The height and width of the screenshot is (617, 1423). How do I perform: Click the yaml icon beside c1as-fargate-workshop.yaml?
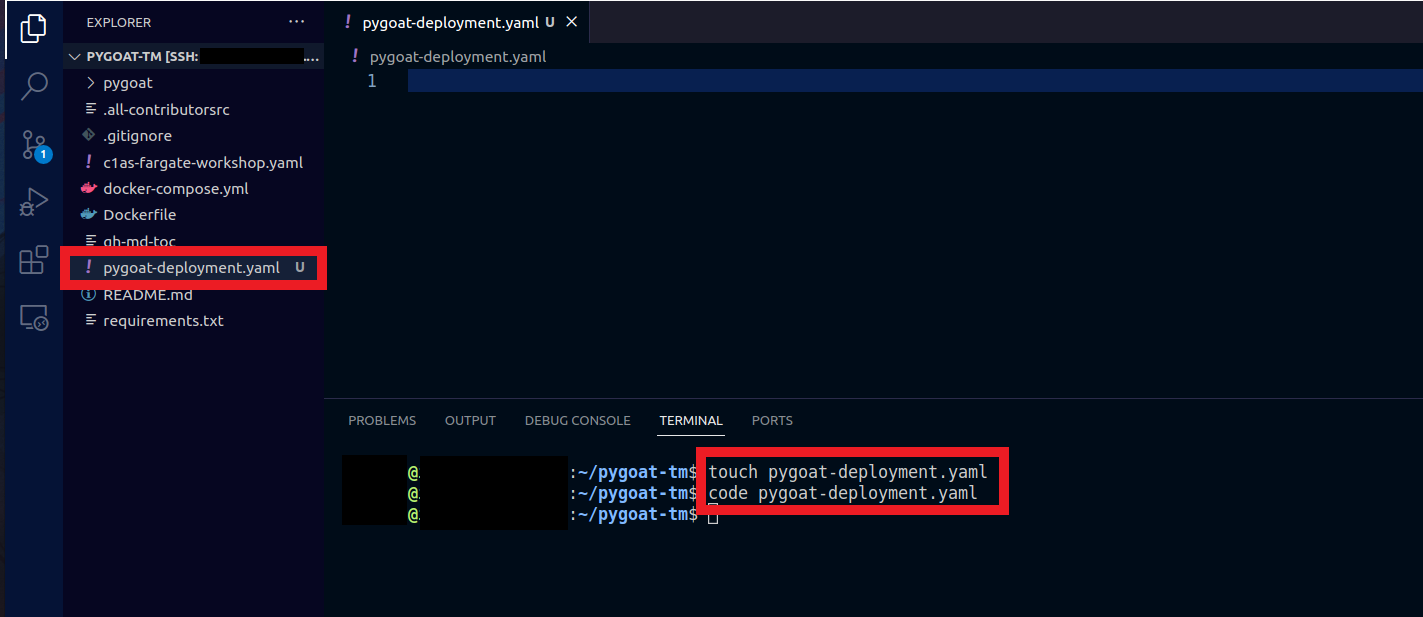(x=90, y=162)
